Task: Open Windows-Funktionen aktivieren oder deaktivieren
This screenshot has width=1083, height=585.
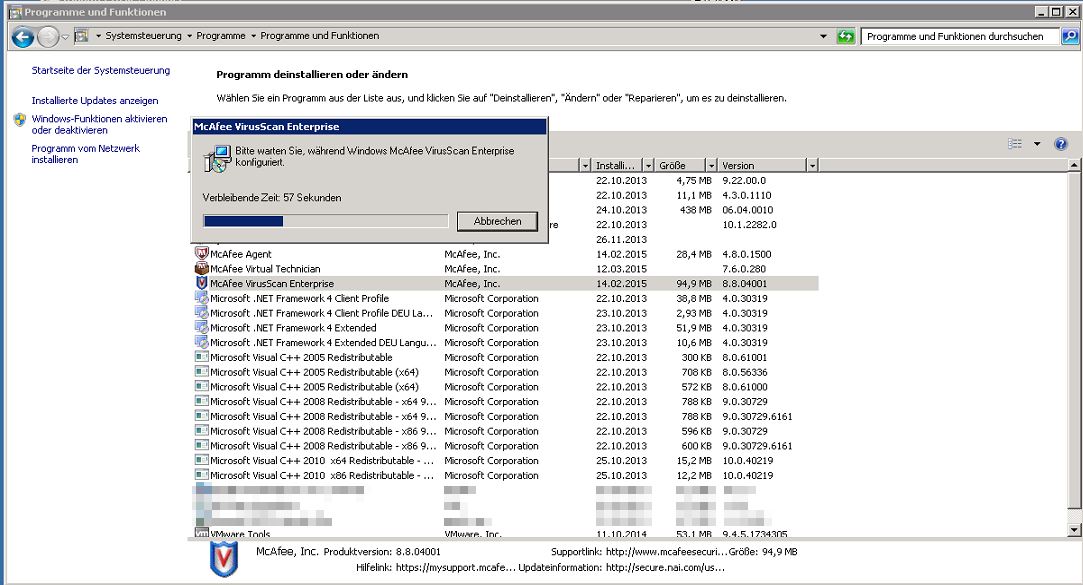Action: pos(99,124)
